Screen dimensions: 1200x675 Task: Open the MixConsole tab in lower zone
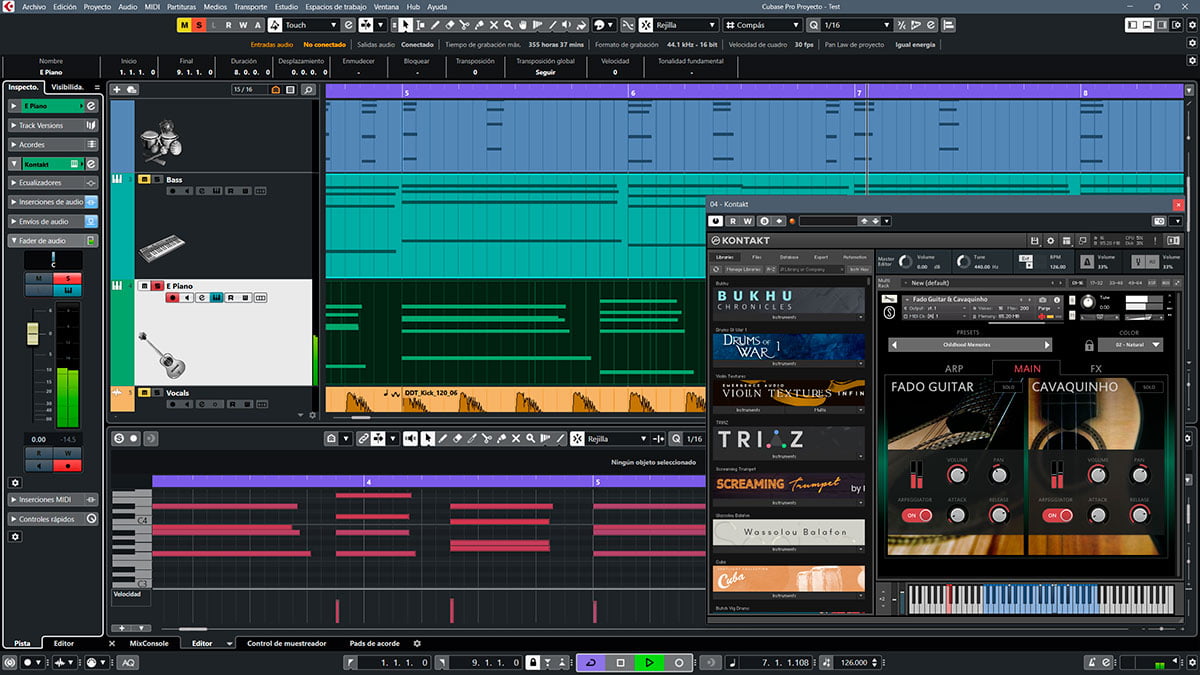click(149, 643)
